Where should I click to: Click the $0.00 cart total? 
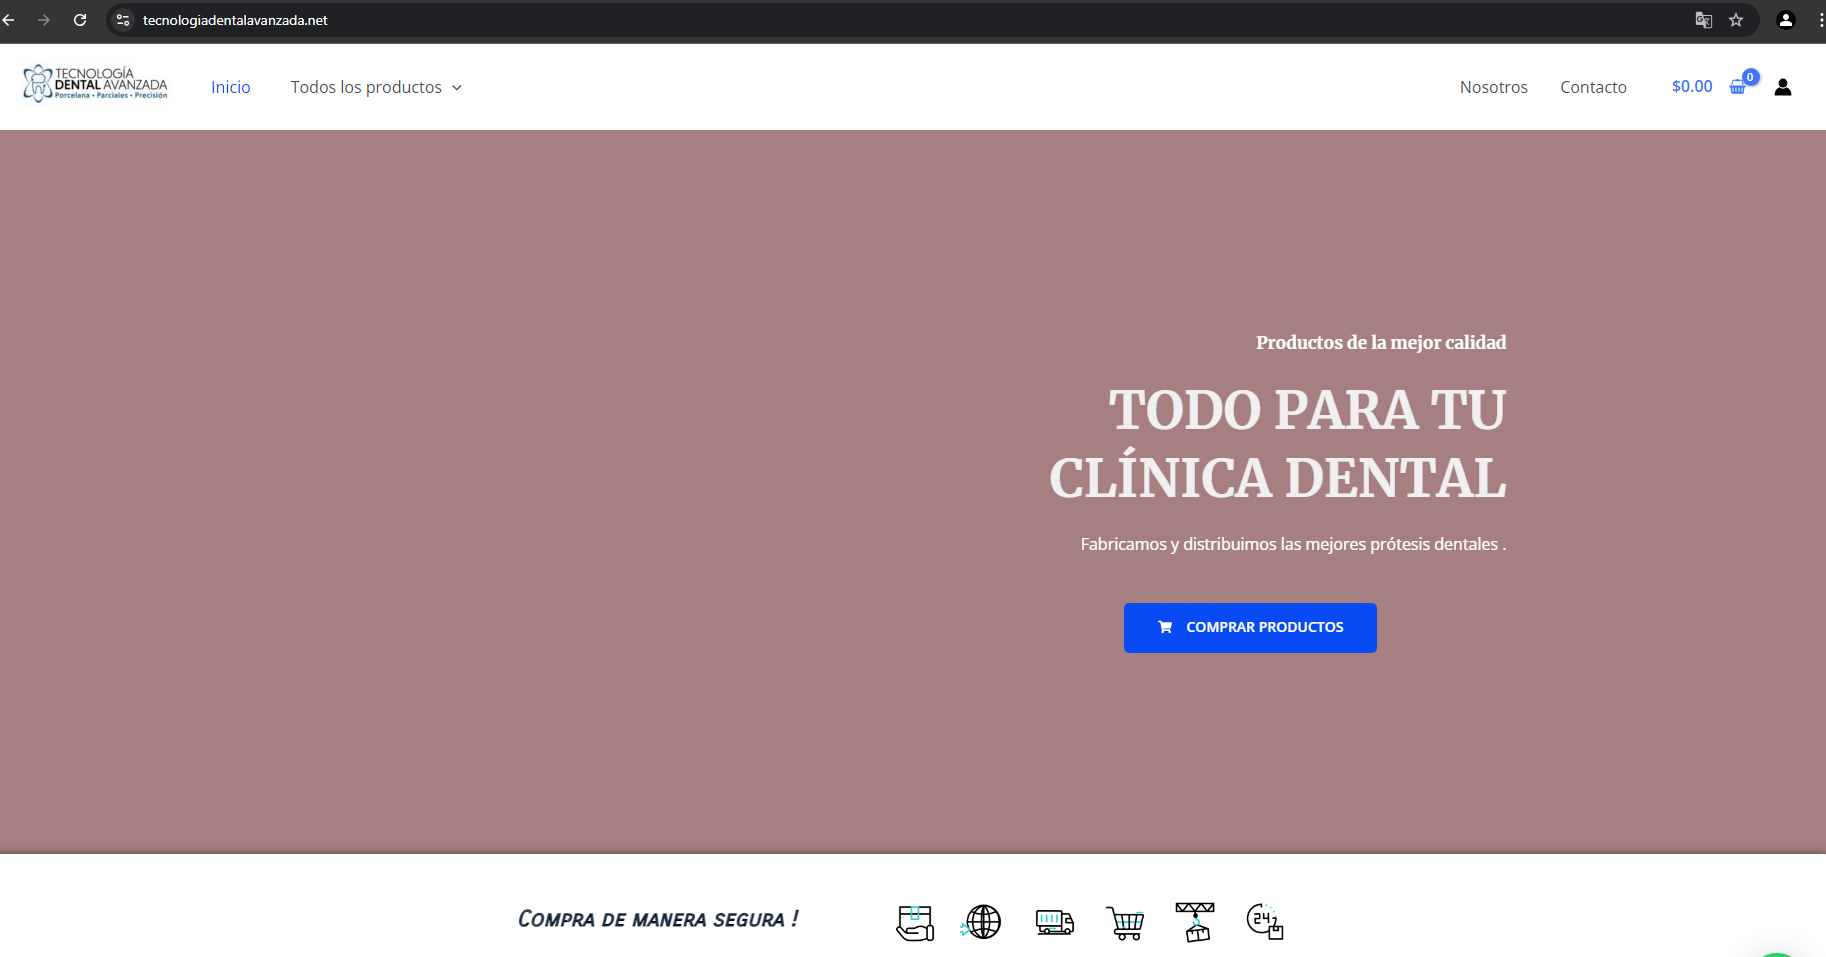tap(1692, 87)
